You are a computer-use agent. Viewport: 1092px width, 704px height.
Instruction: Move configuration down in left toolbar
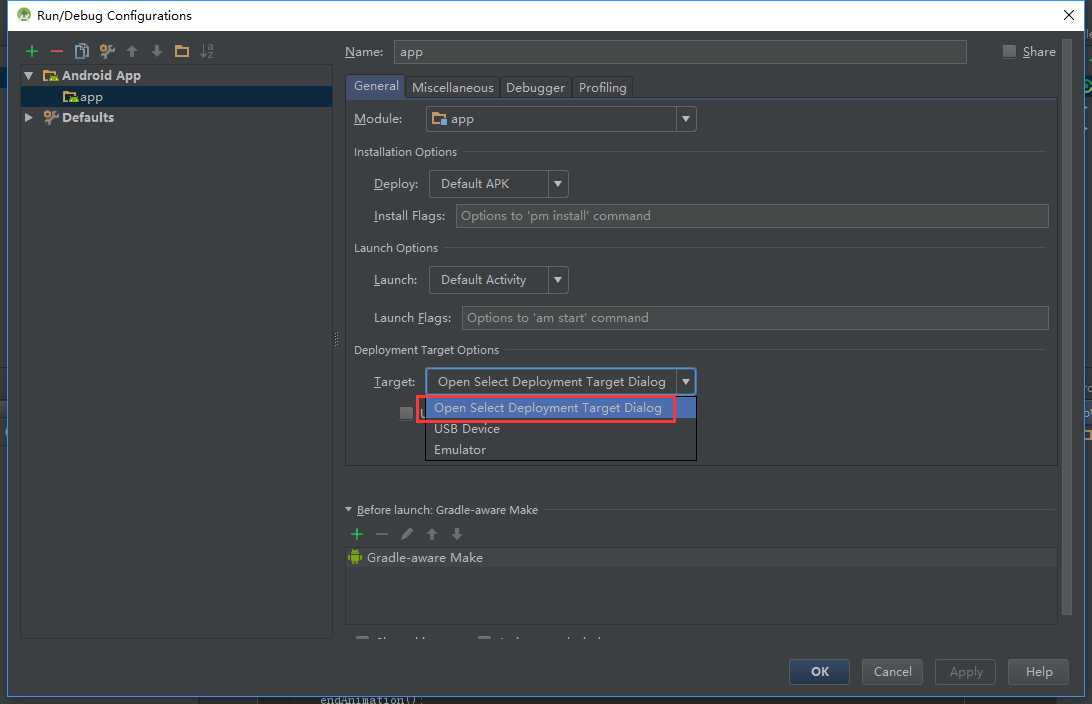pyautogui.click(x=157, y=51)
